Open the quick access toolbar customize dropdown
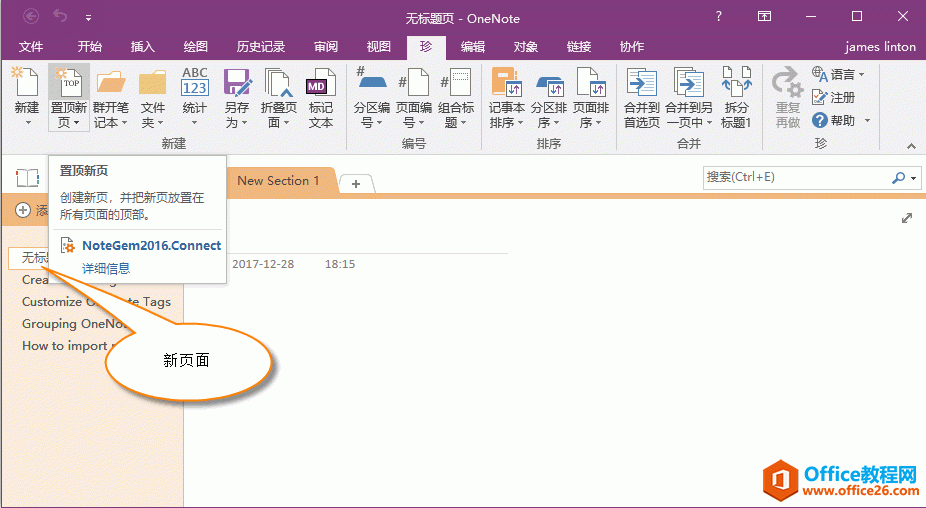Viewport: 926px width, 508px height. click(x=88, y=18)
